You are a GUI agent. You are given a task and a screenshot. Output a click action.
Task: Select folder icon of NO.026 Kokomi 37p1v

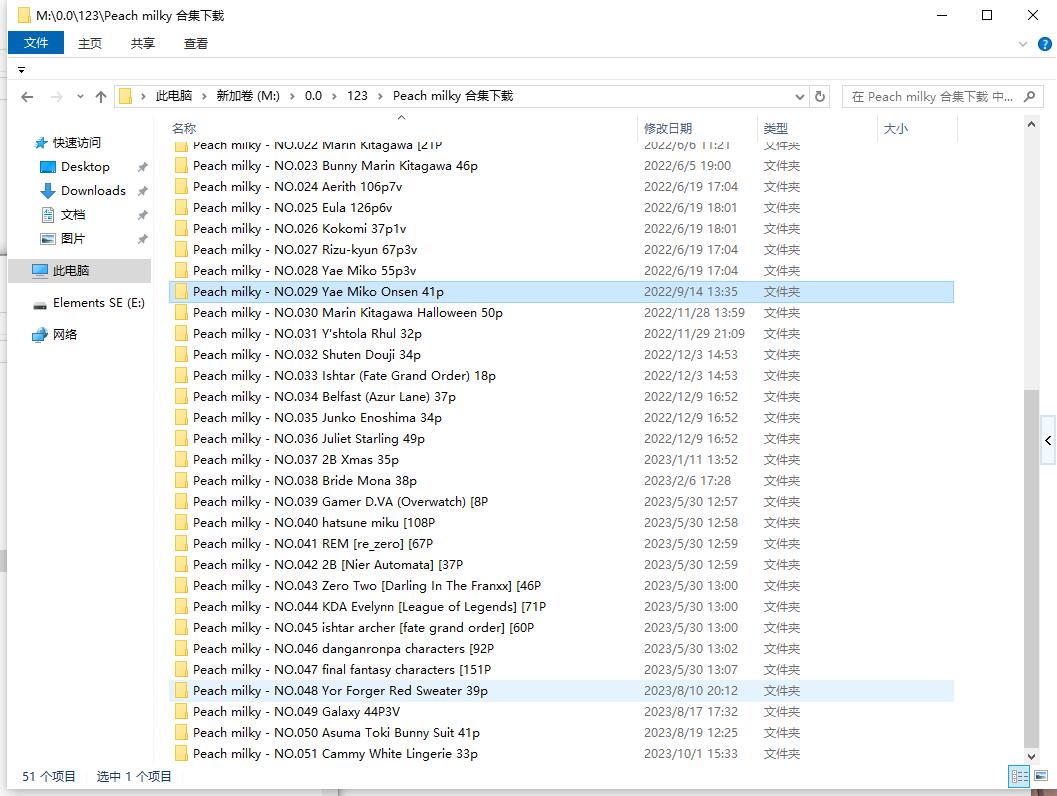(x=181, y=228)
